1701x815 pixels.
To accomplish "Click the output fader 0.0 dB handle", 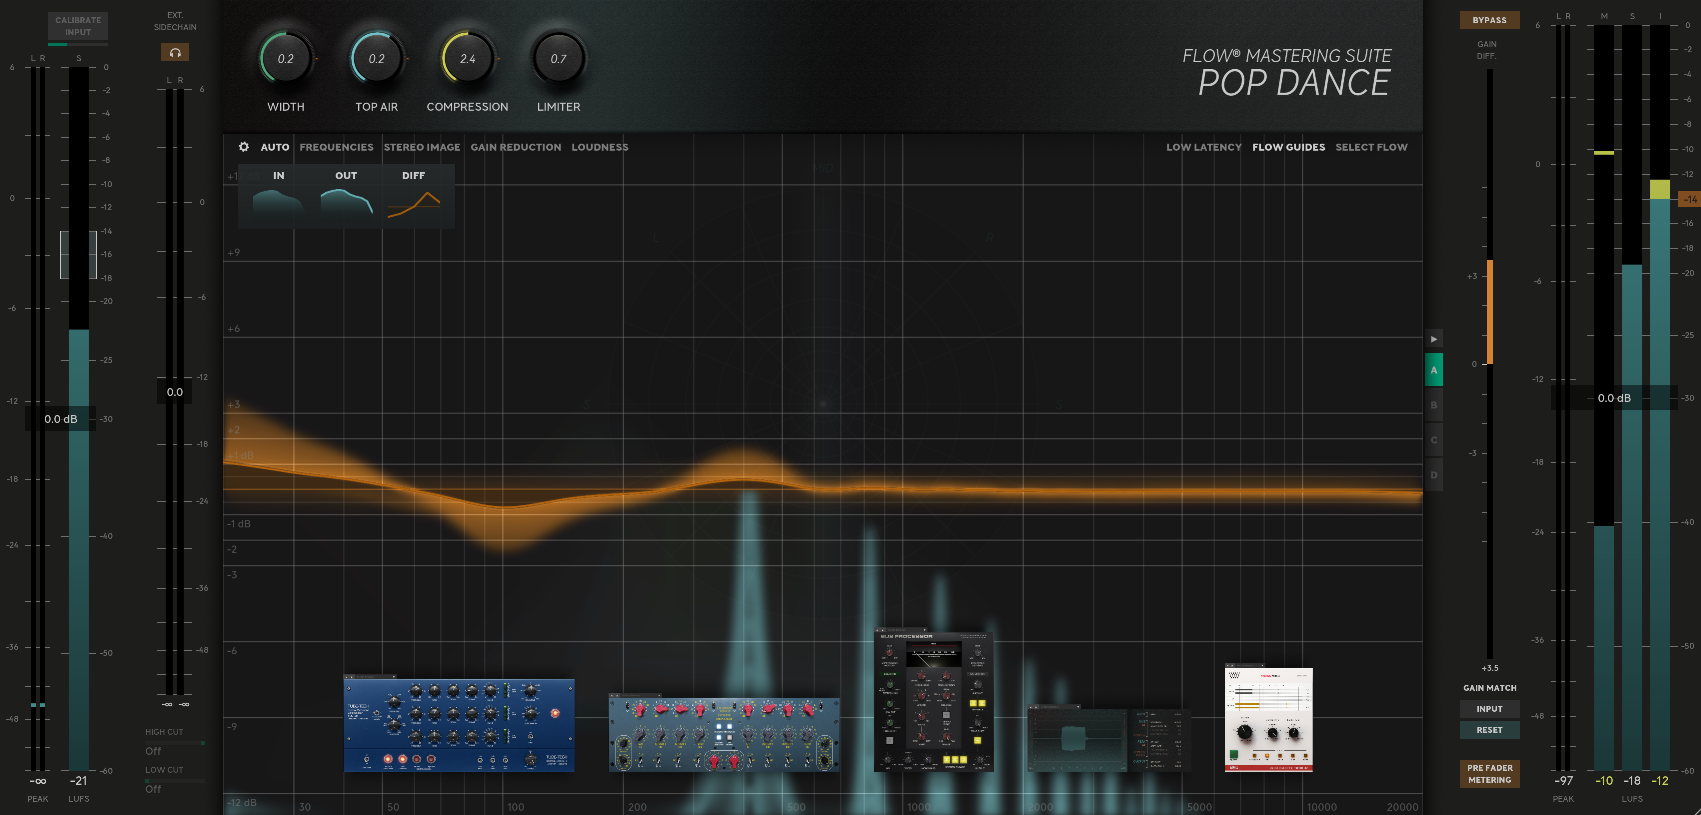I will [x=1614, y=398].
